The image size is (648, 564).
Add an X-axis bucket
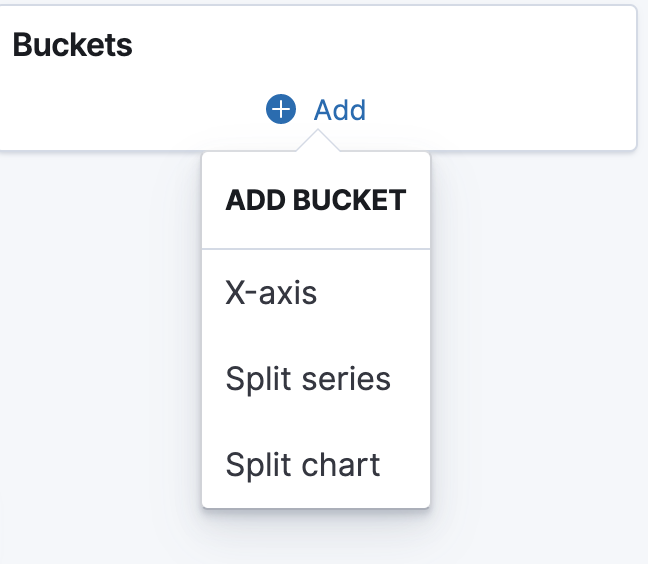click(316, 293)
